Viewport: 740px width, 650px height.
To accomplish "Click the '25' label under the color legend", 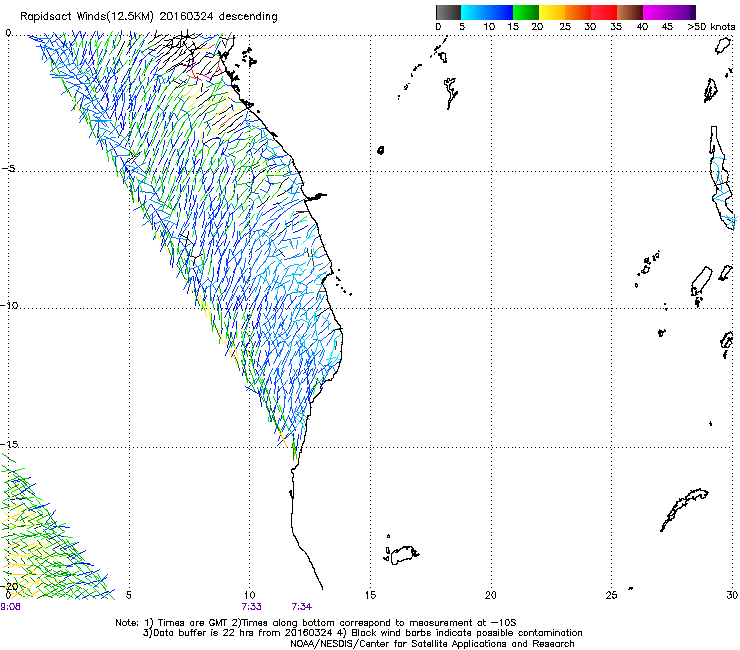I will pyautogui.click(x=564, y=26).
